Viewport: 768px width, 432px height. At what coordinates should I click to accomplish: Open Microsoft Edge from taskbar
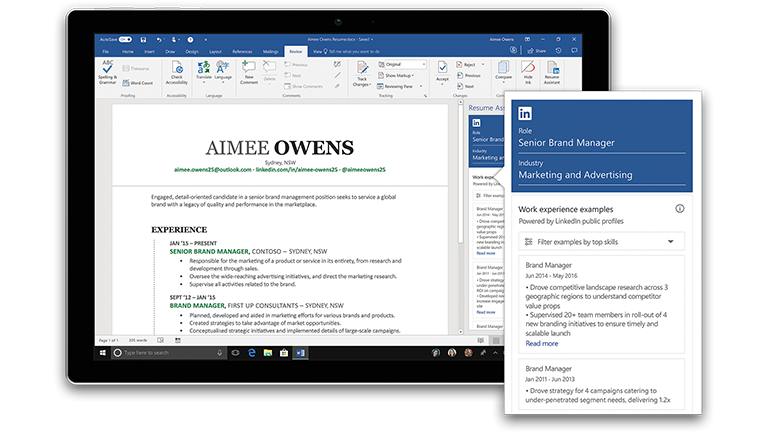tap(252, 353)
